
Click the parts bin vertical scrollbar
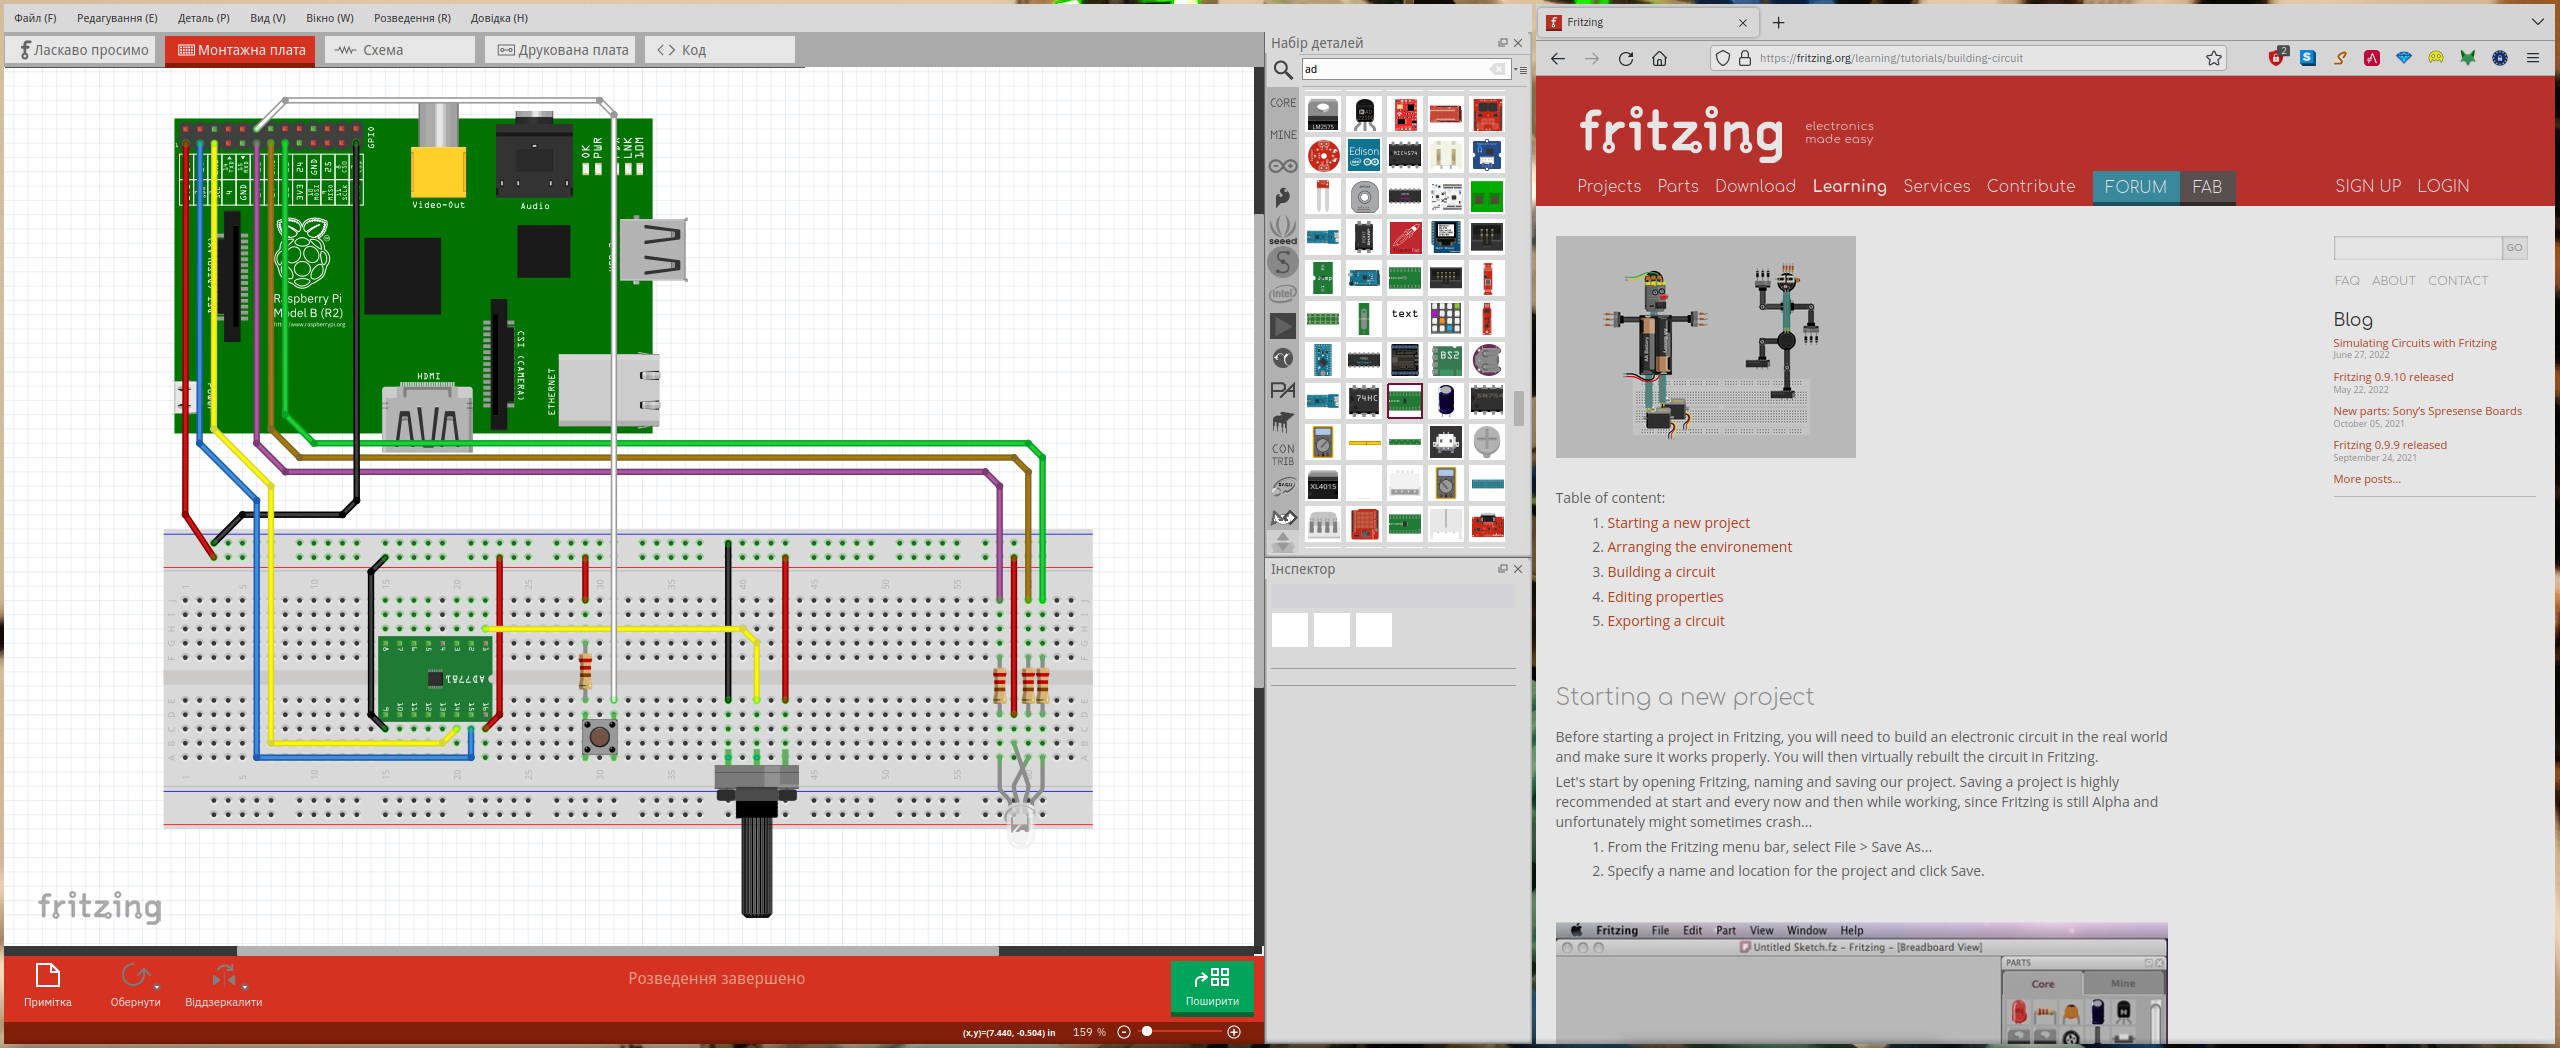pyautogui.click(x=1519, y=408)
